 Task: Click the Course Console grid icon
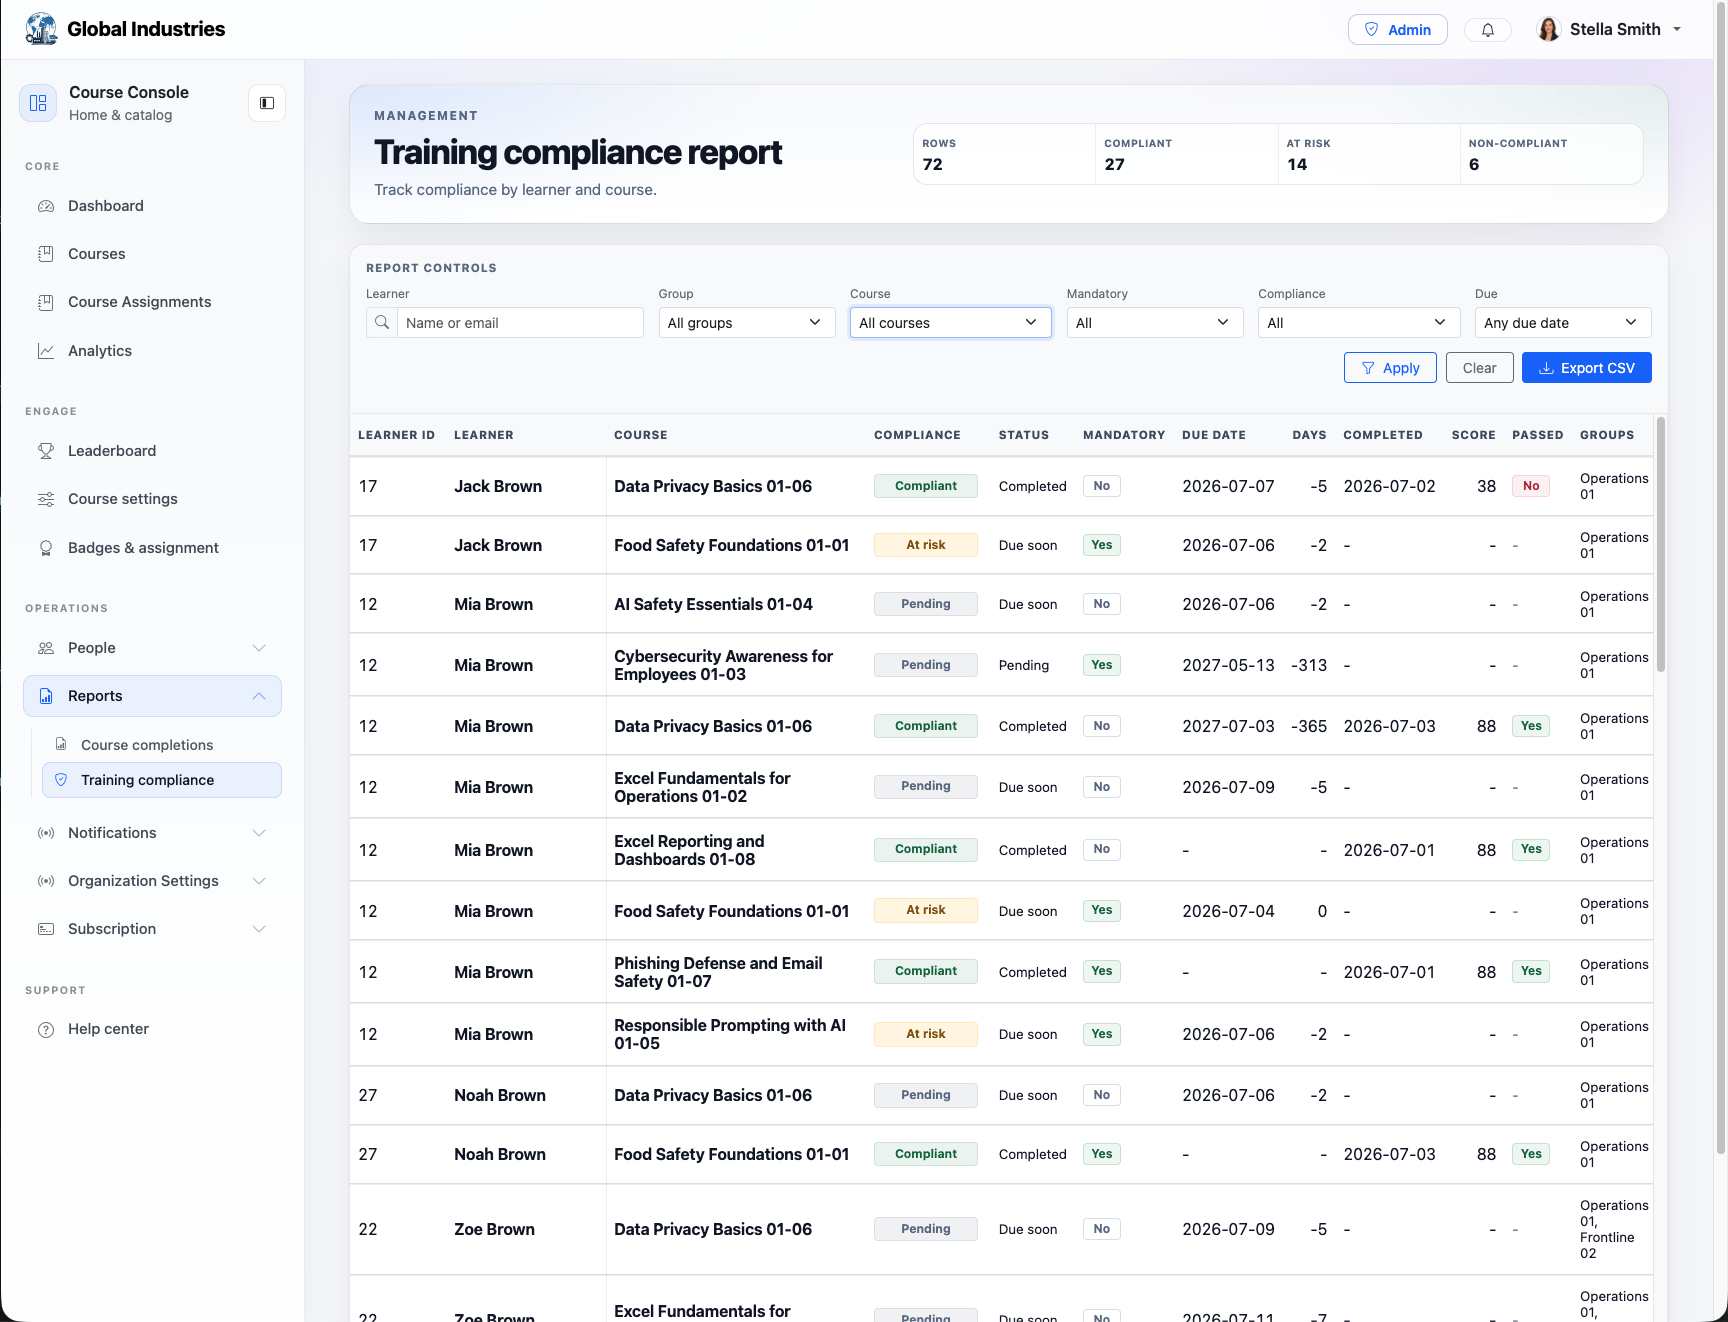(38, 103)
